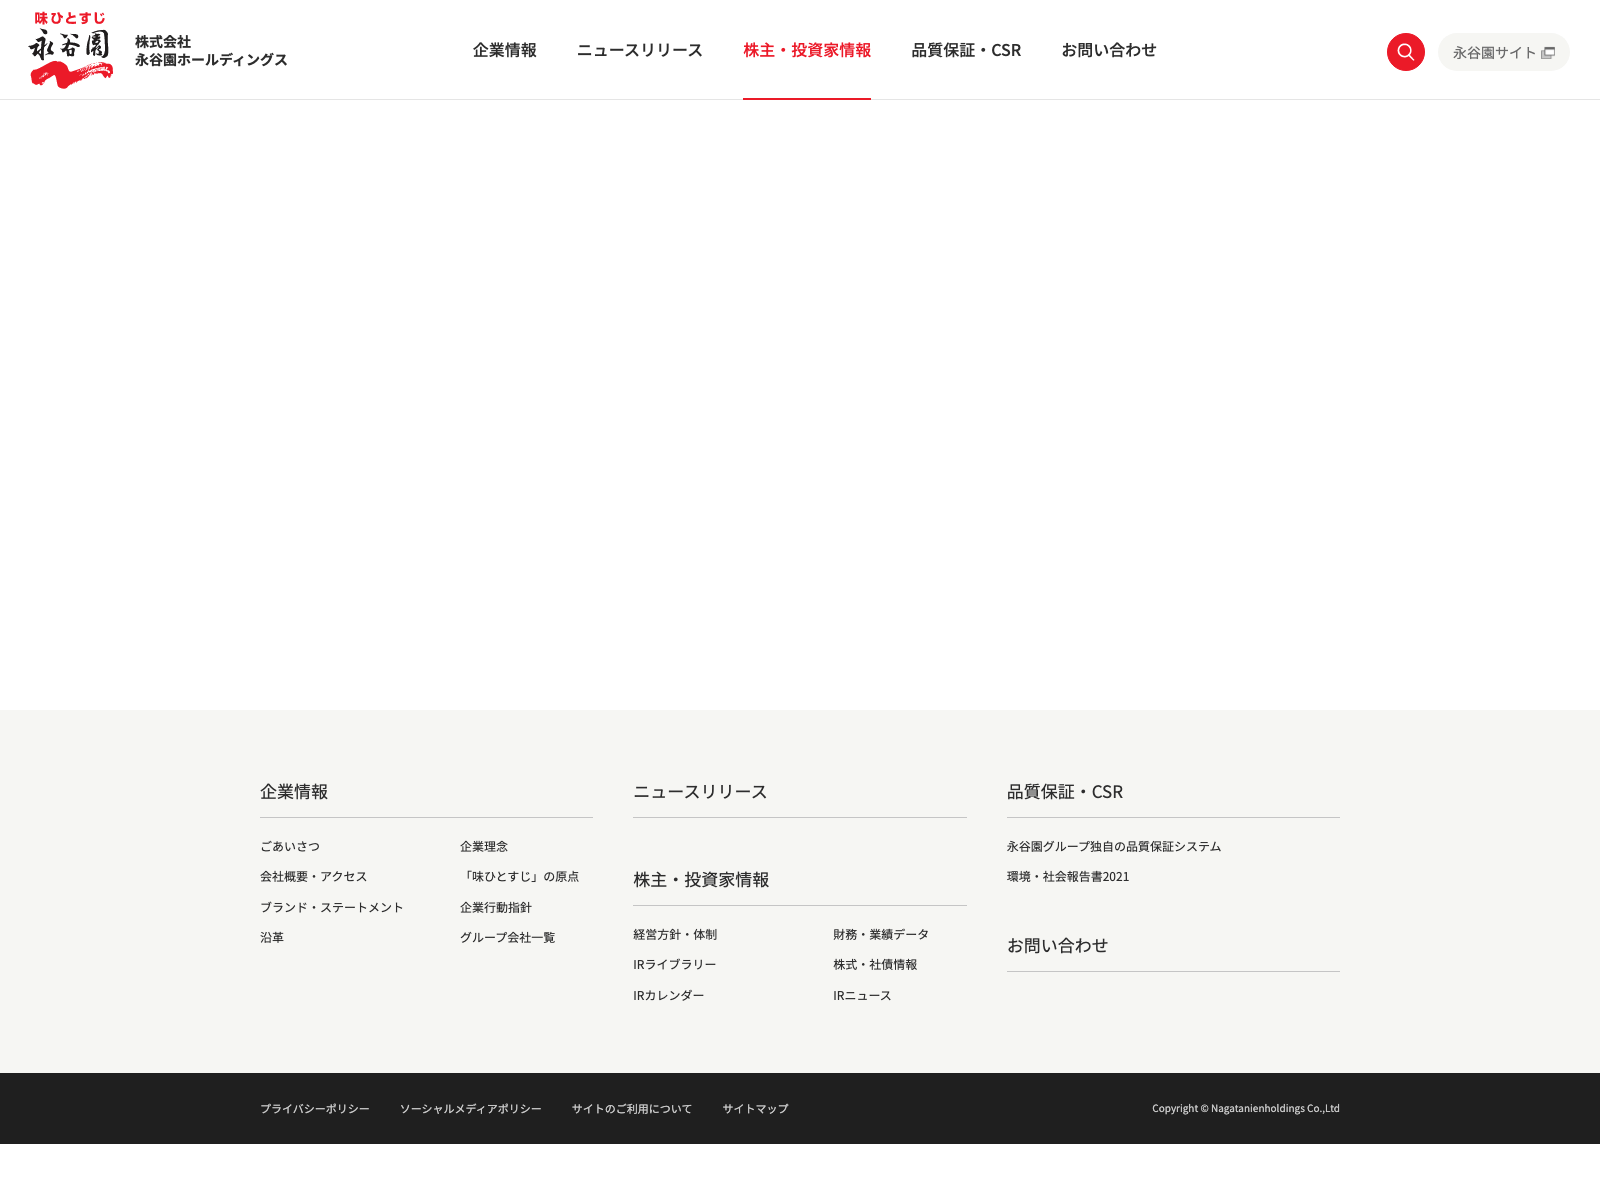Image resolution: width=1600 pixels, height=1200 pixels.
Task: Select 株主・投資家情報 in the top navigation
Action: (x=806, y=50)
